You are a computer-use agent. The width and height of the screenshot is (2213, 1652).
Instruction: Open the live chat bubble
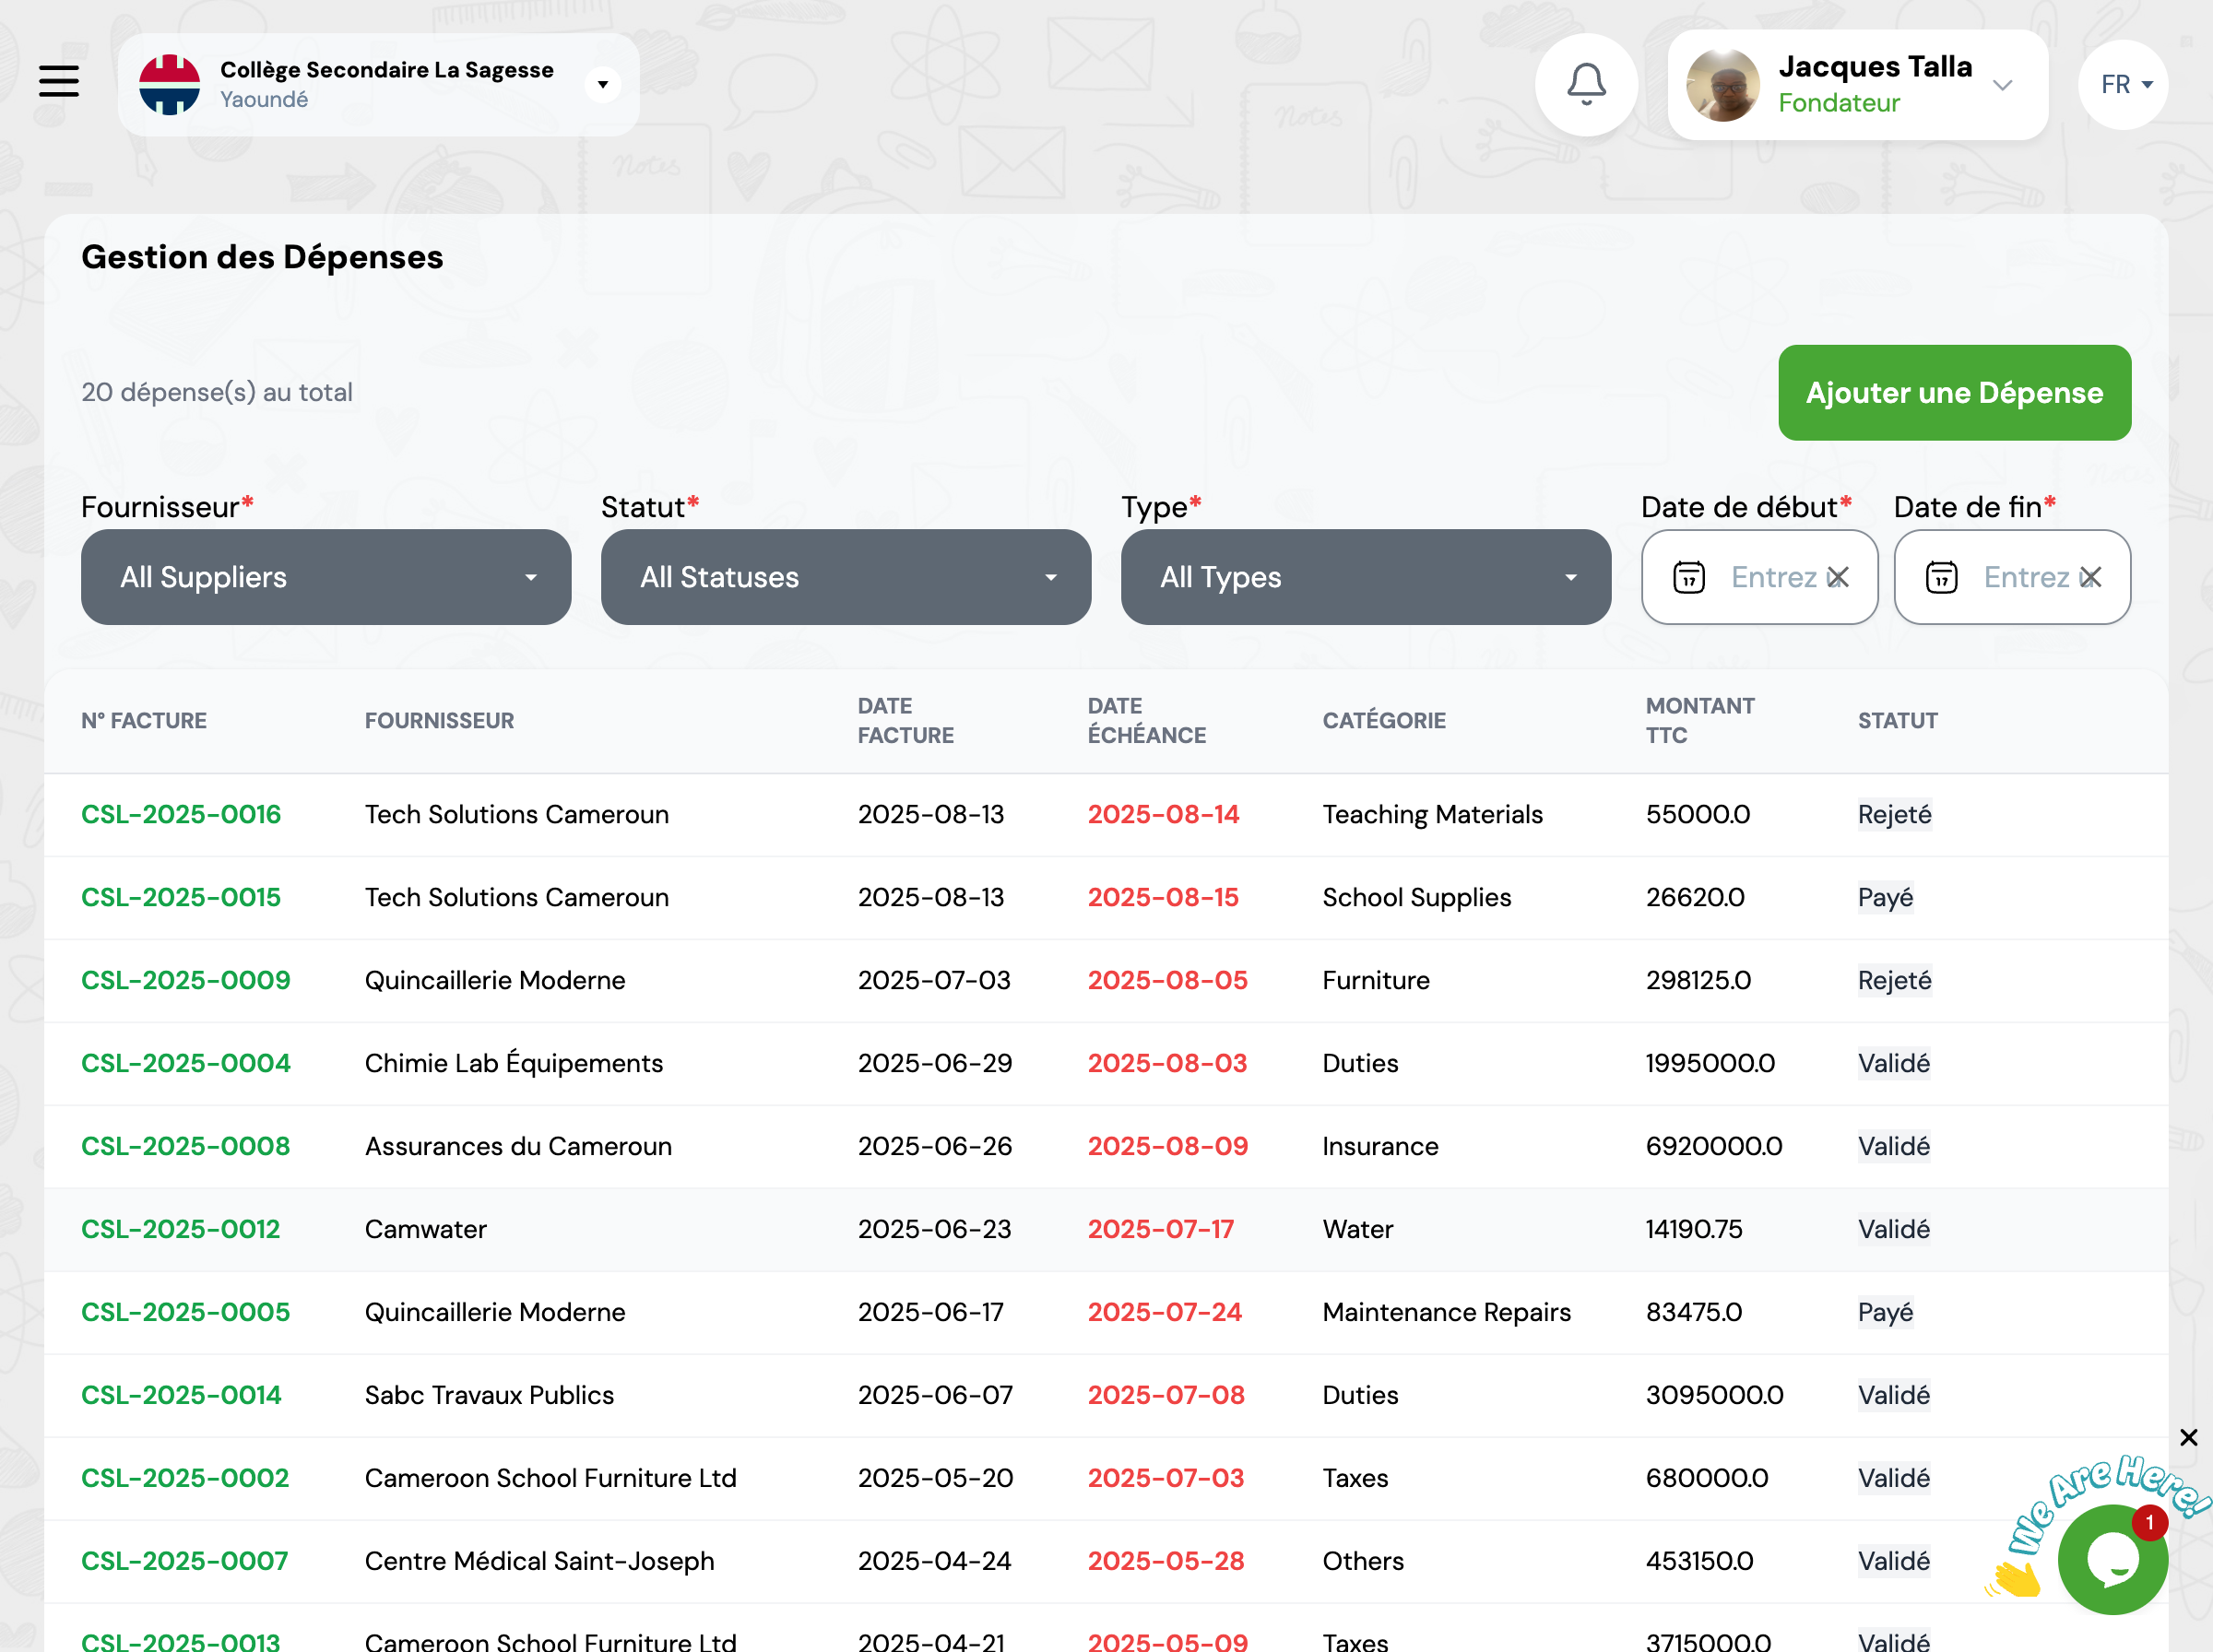(x=2112, y=1559)
